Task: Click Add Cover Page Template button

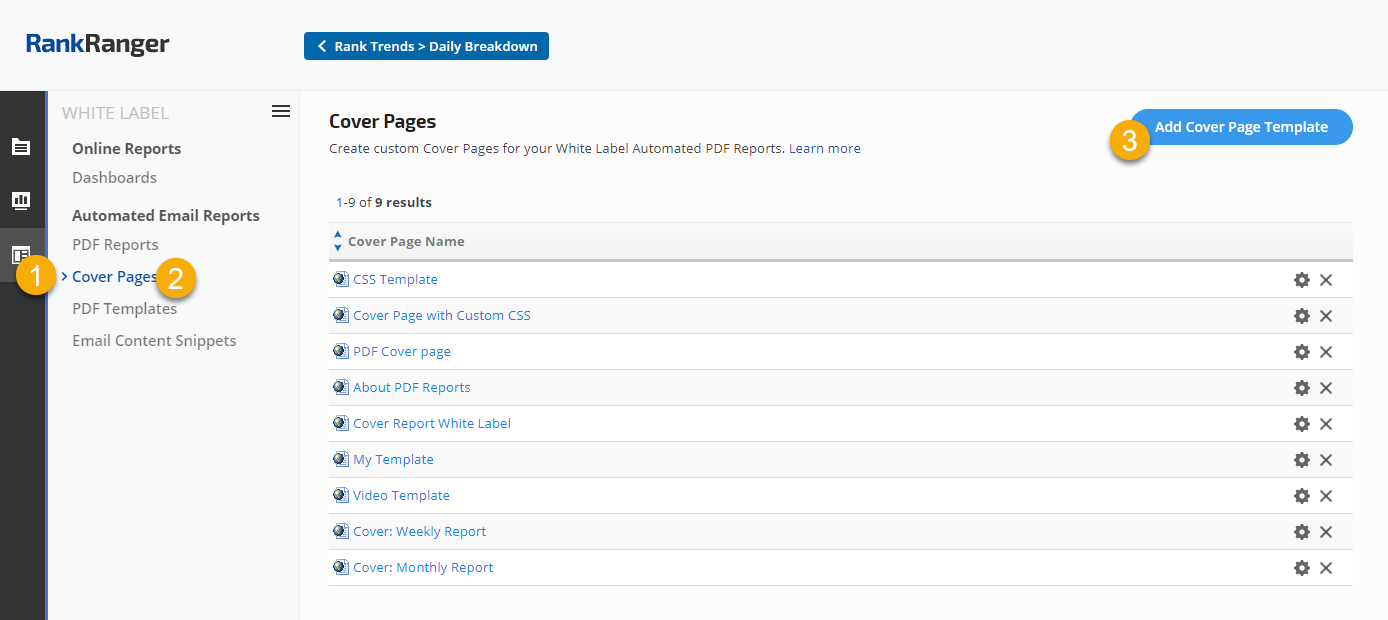Action: click(1241, 127)
